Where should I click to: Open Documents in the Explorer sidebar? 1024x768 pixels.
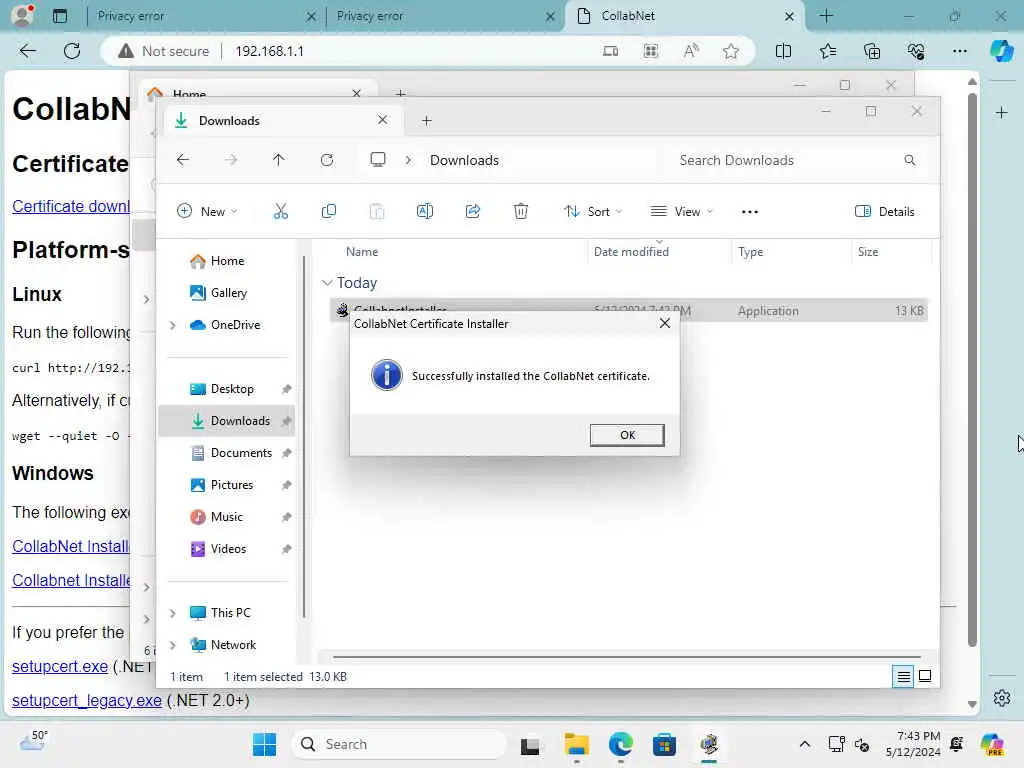click(240, 453)
